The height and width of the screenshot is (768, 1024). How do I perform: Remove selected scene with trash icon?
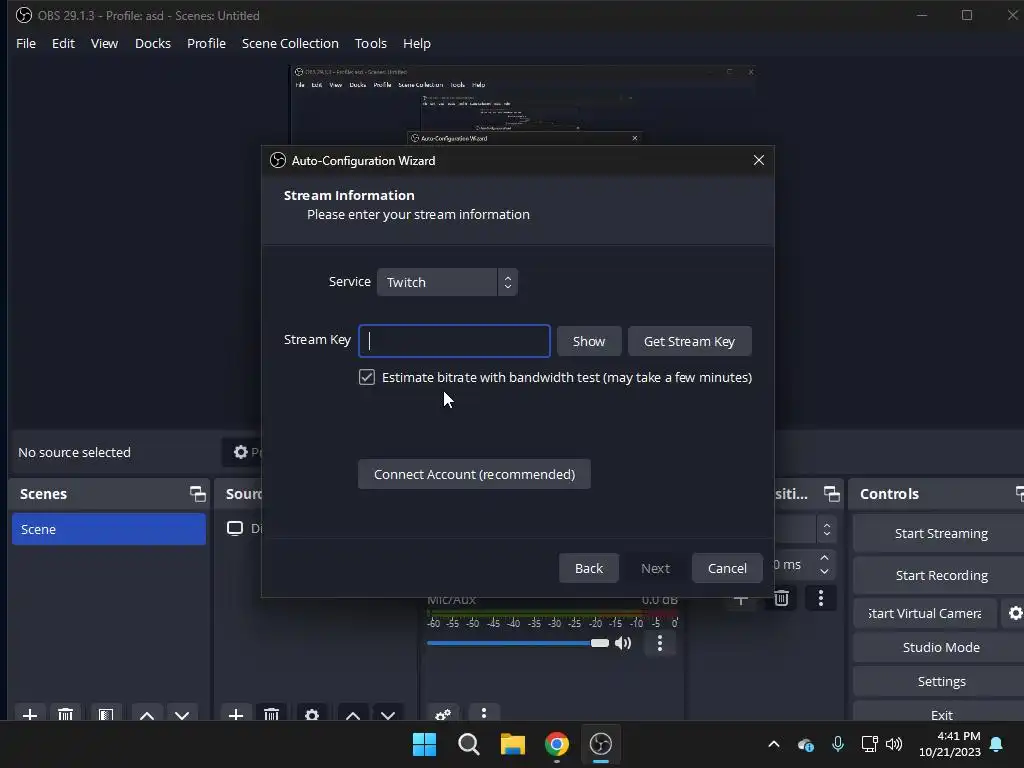65,714
